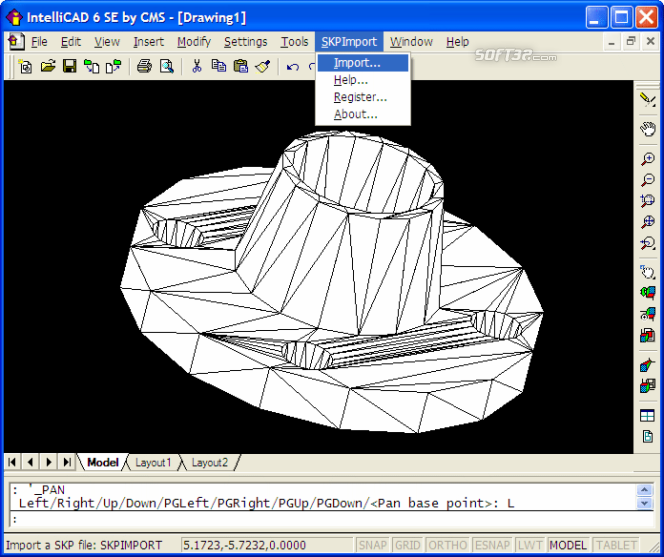Toggle GRID display in status bar
Screen dimensions: 664x557
407,545
